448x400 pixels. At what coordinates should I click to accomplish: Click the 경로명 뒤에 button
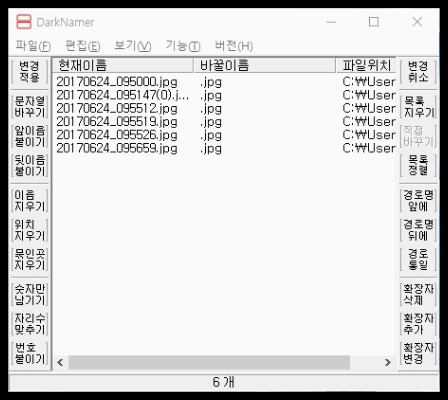pos(418,230)
